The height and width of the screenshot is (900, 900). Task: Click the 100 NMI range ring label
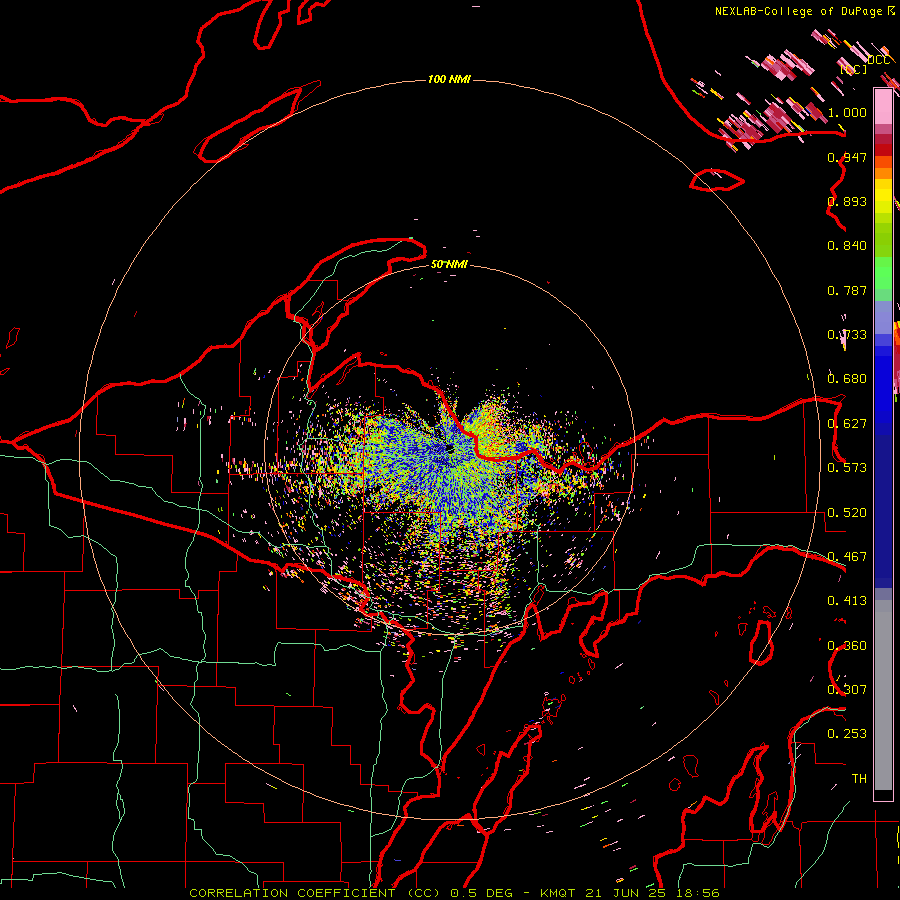coord(449,79)
